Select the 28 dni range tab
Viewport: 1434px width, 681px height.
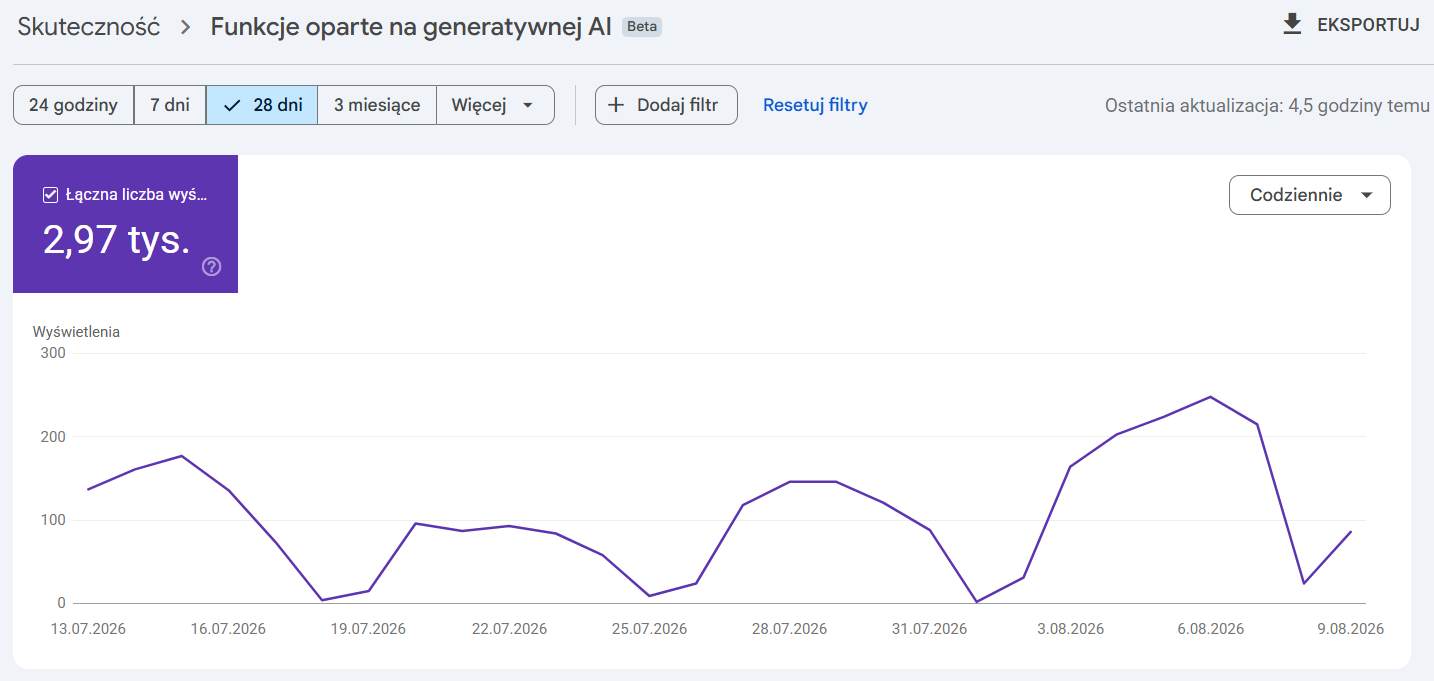262,105
